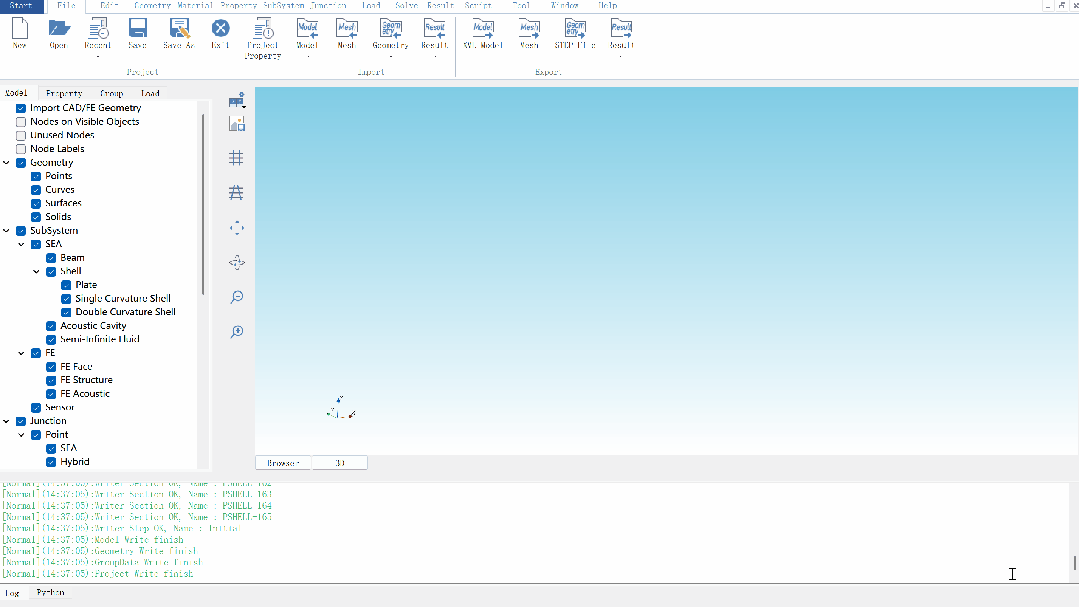The height and width of the screenshot is (607, 1079).
Task: Toggle the Solids checkbox
Action: coord(36,217)
